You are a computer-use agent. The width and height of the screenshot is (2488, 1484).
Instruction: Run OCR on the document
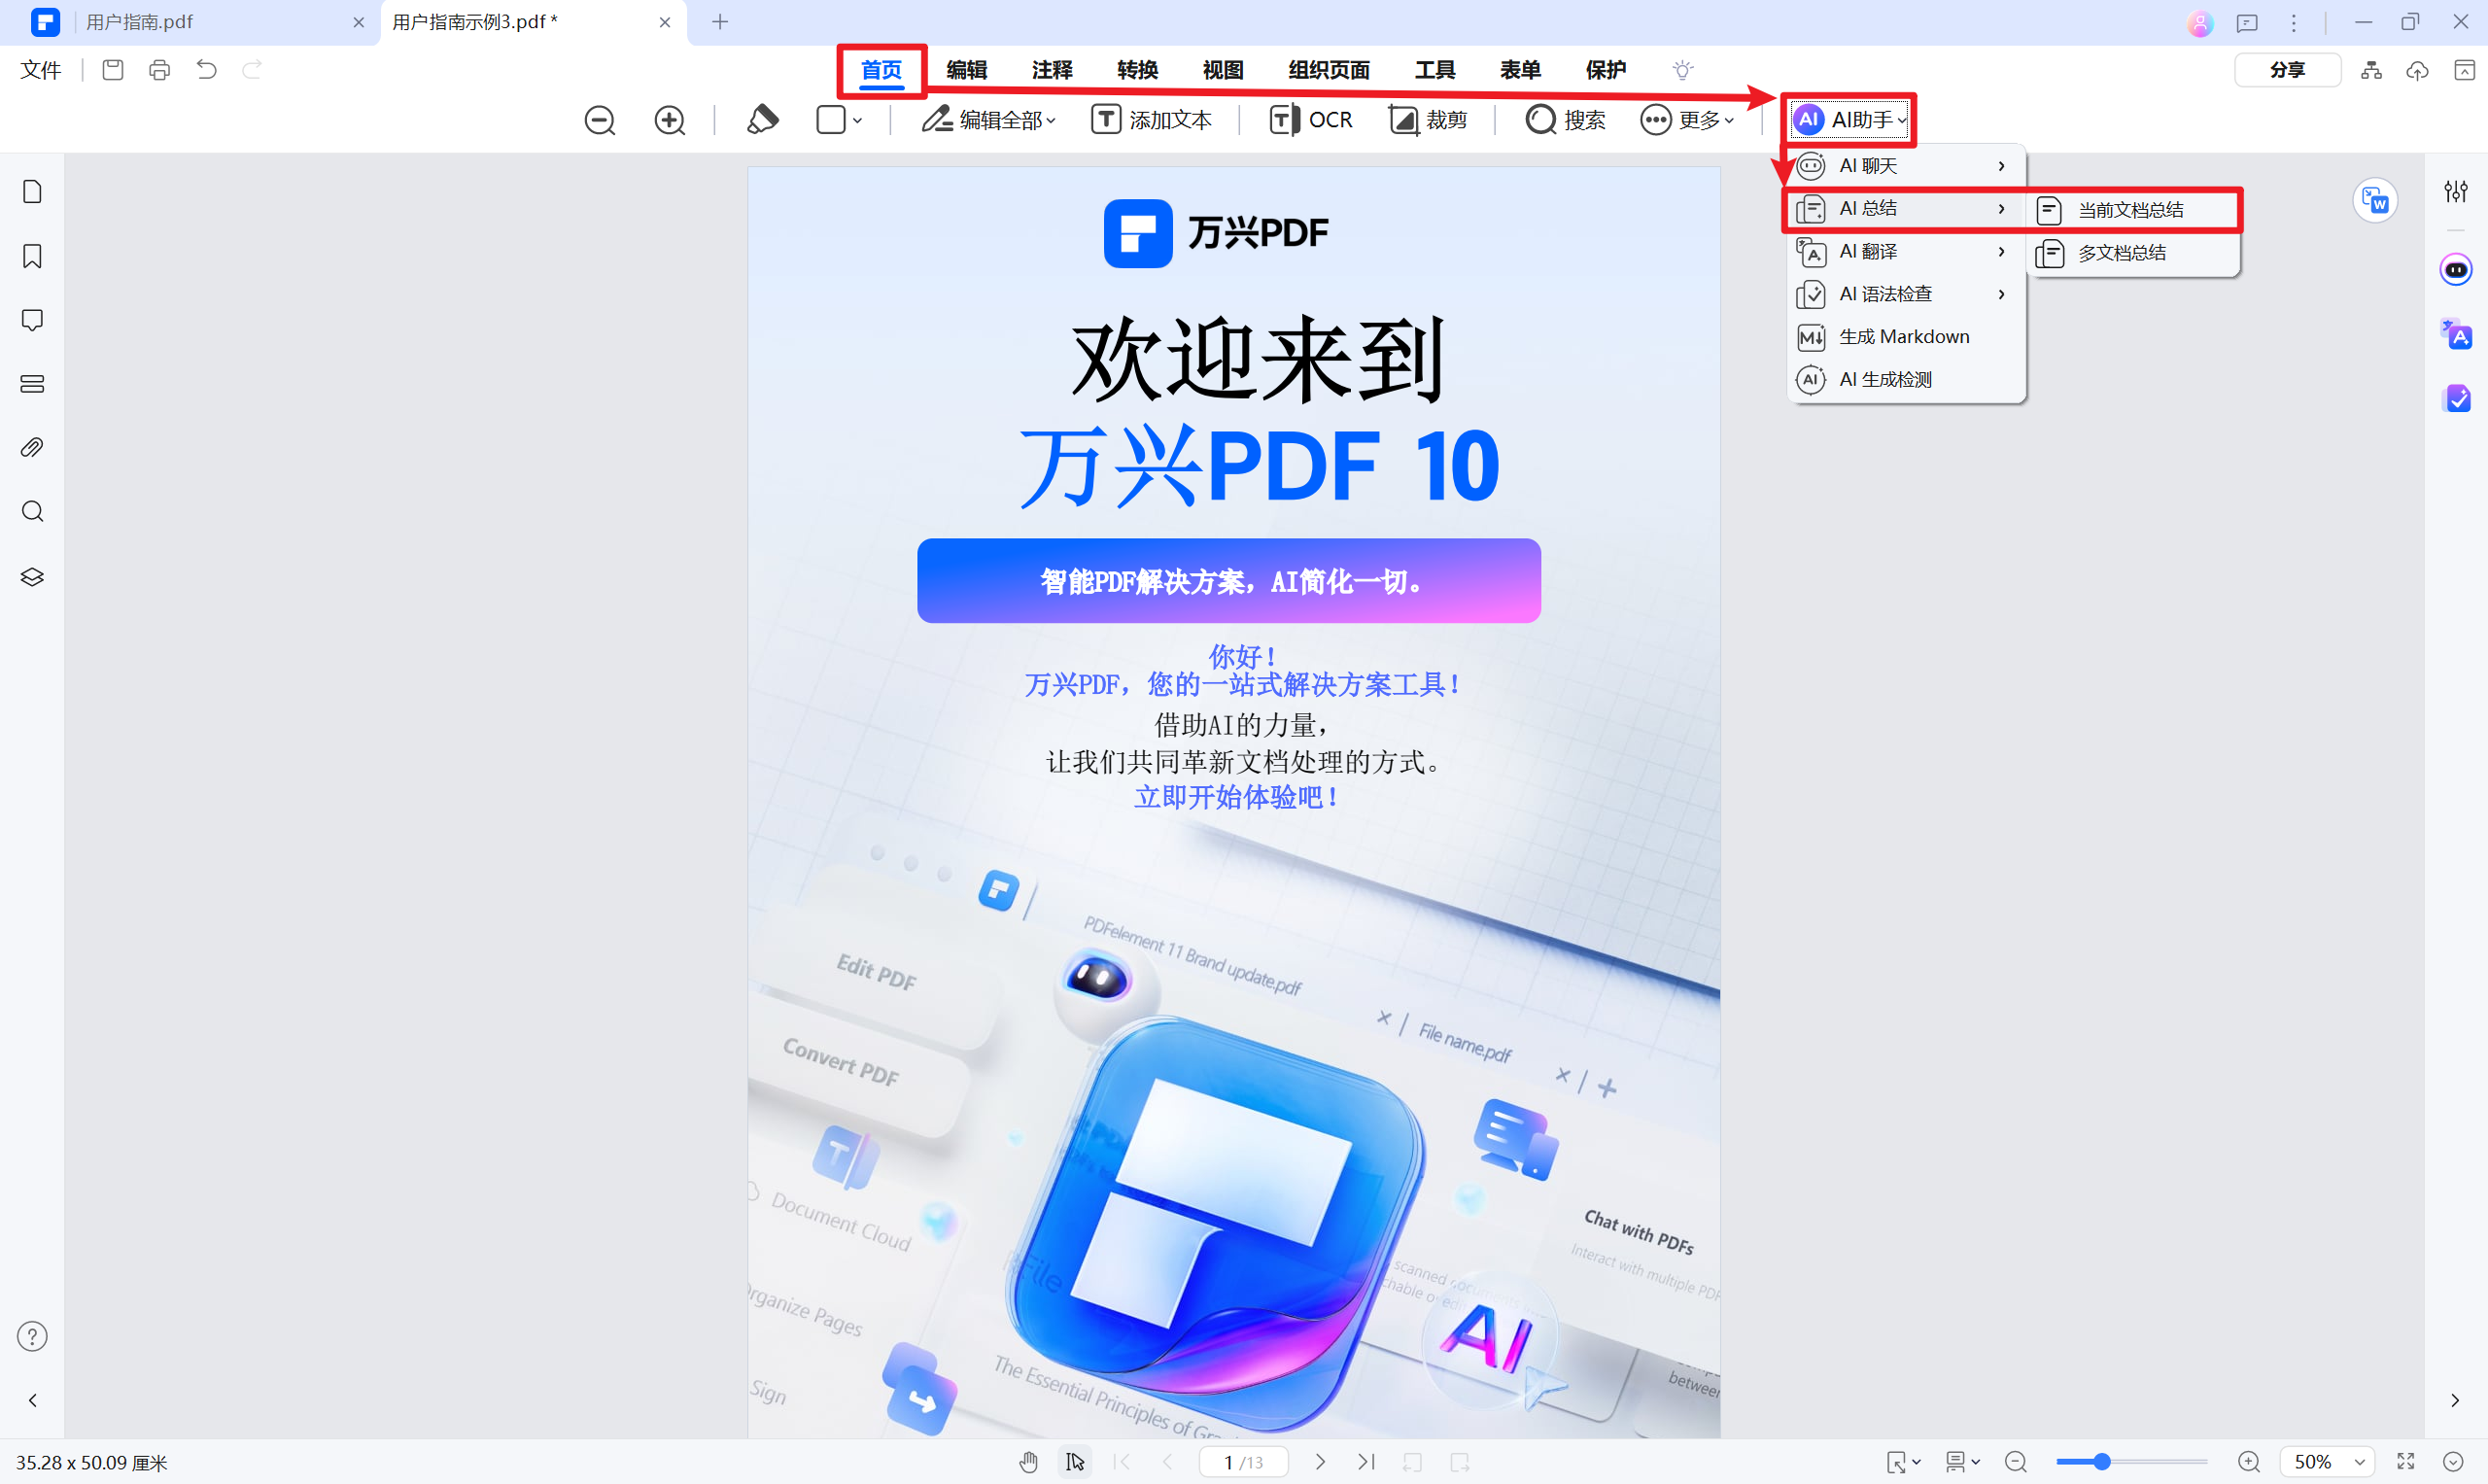pyautogui.click(x=1311, y=119)
